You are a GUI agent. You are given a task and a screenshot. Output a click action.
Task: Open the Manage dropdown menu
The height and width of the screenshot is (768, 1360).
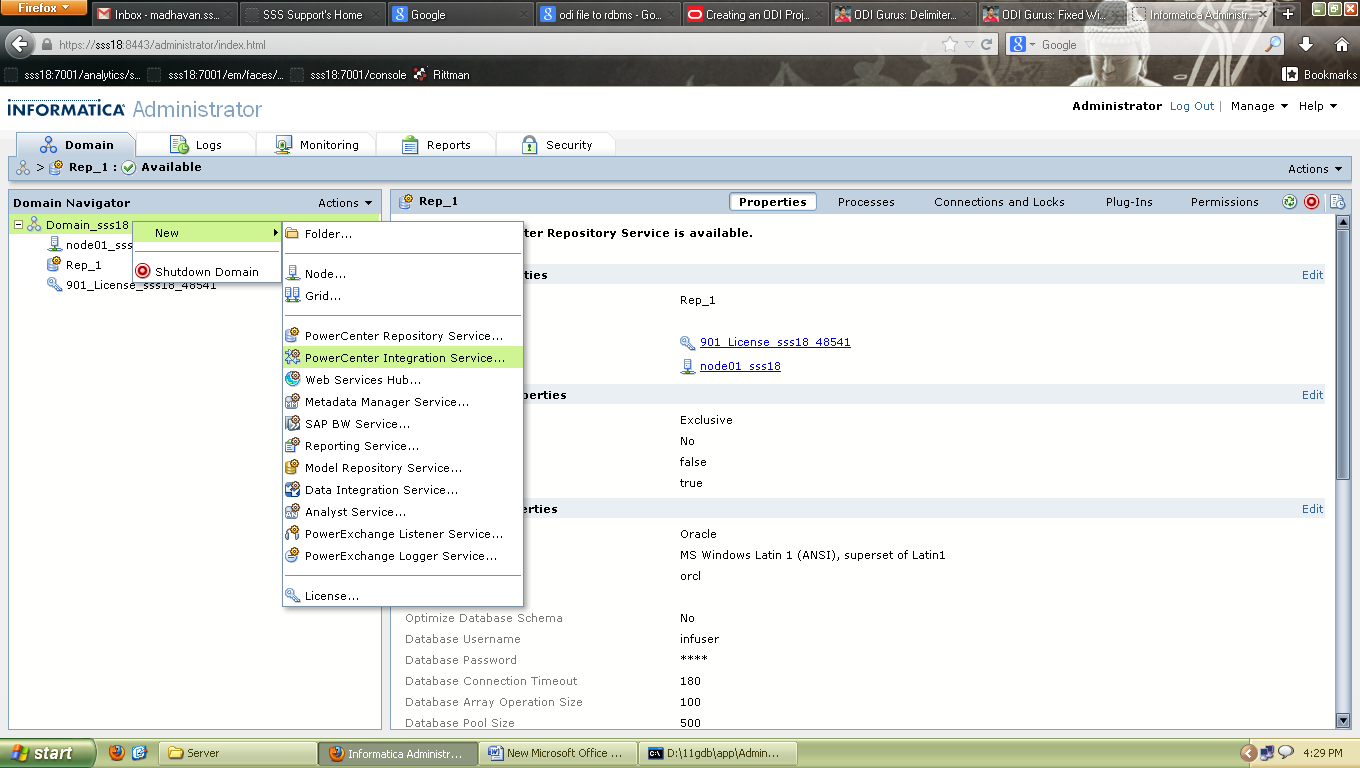[1259, 106]
